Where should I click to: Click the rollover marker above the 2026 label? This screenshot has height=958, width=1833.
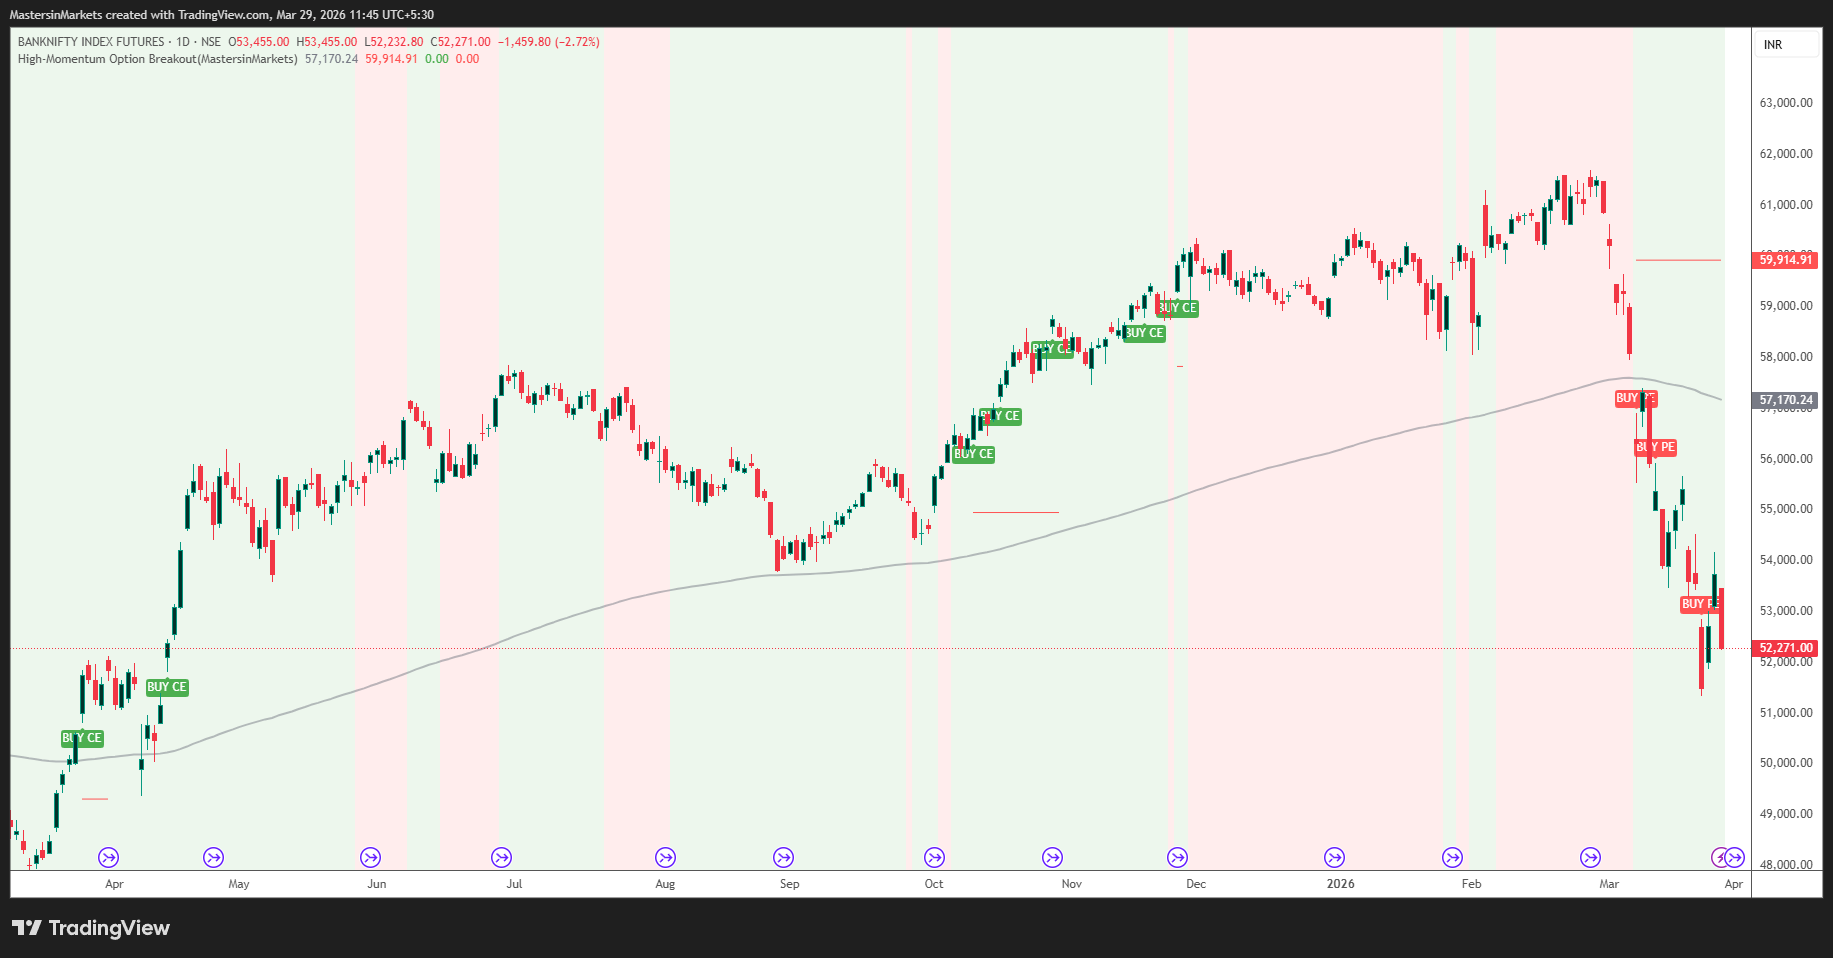click(x=1335, y=857)
